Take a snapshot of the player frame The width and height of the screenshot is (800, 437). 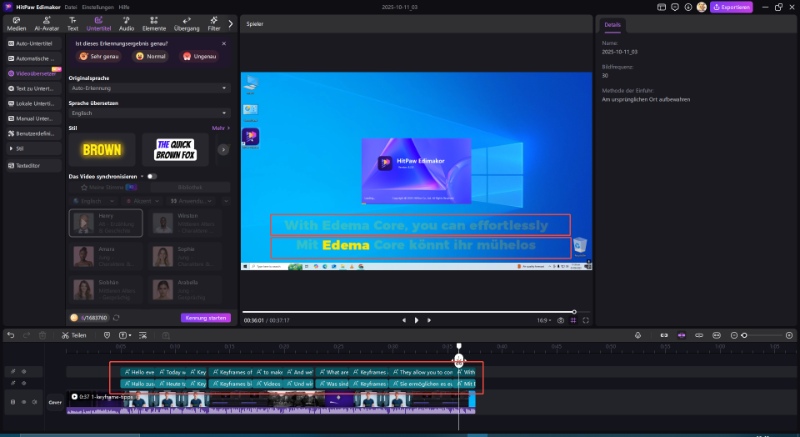tap(561, 320)
